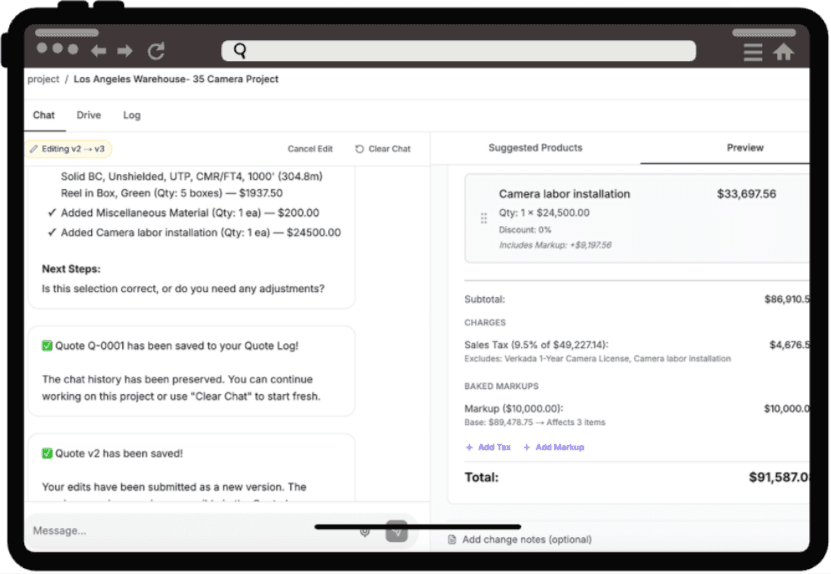Click the Add Tax link
This screenshot has height=574, width=831.
[x=488, y=447]
